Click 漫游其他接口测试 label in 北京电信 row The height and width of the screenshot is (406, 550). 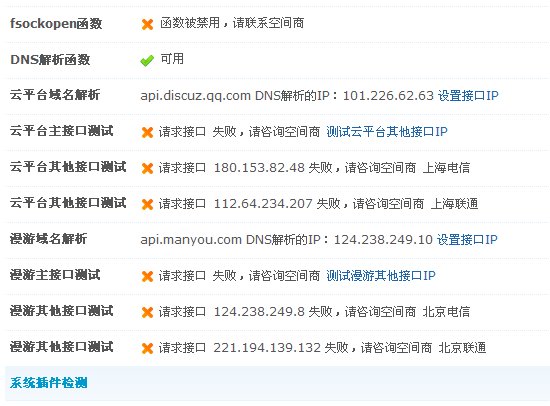(x=61, y=311)
